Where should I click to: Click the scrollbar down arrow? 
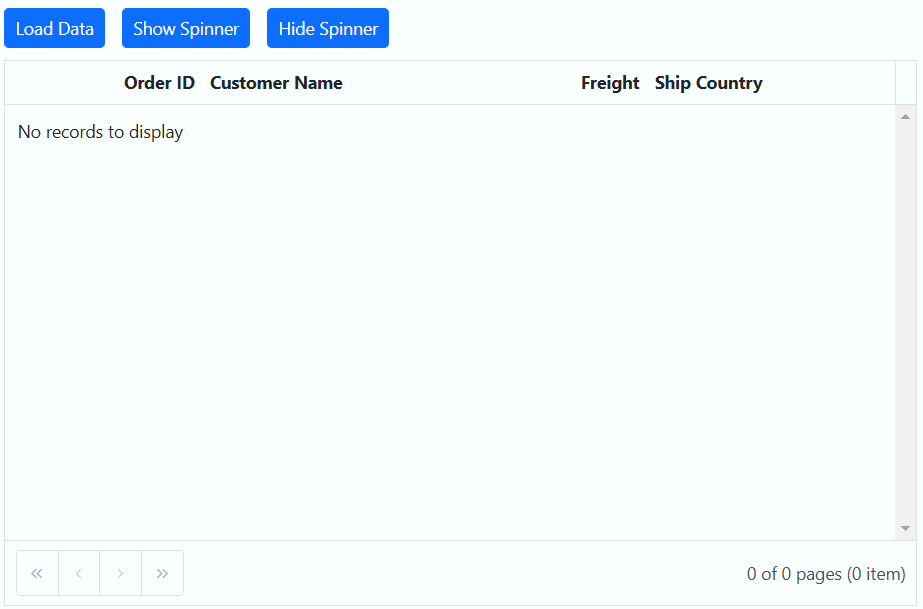(905, 528)
